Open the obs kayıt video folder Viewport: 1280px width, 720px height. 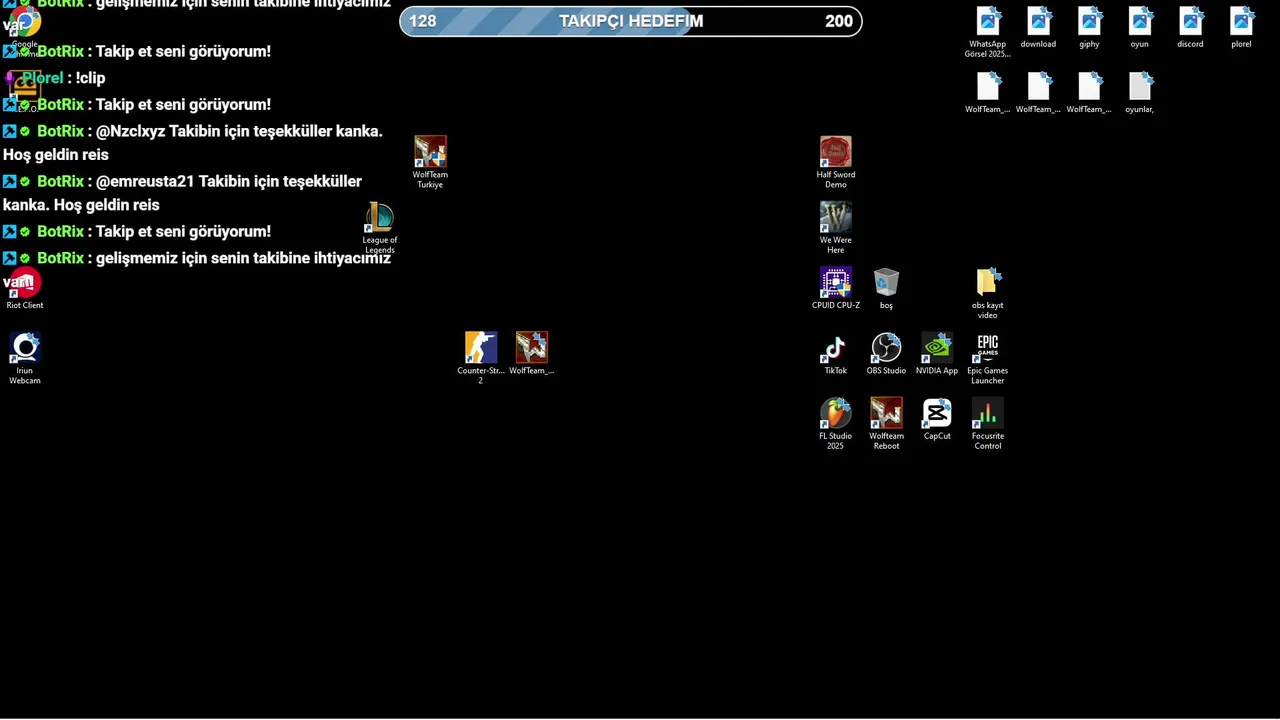point(988,293)
